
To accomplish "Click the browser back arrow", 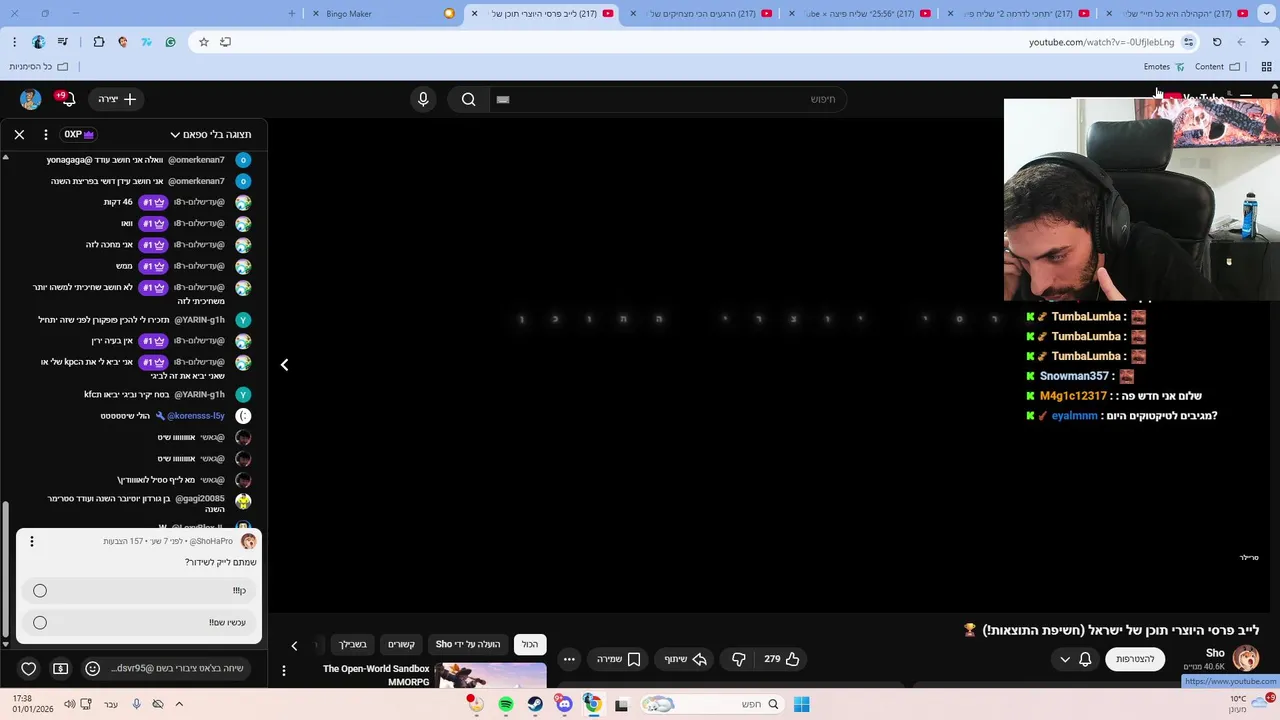I will [1241, 42].
